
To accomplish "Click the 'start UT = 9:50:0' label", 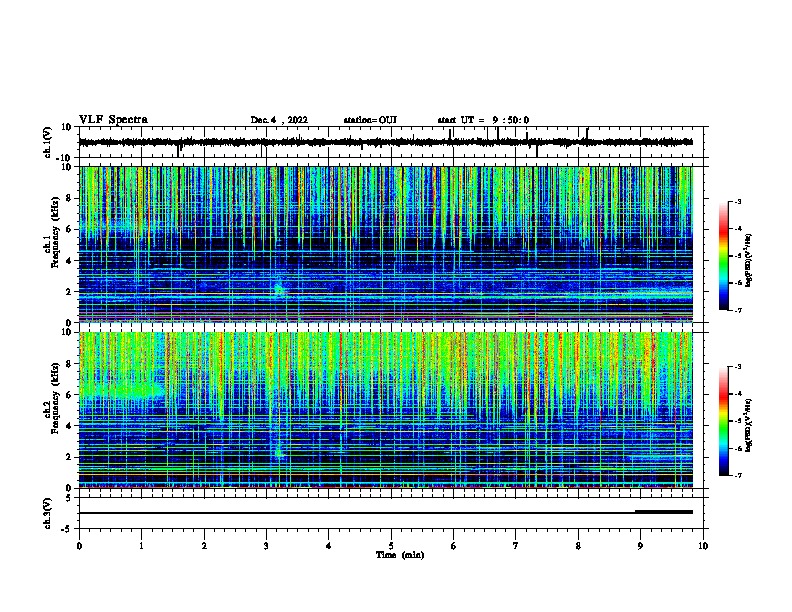I will 483,120.
